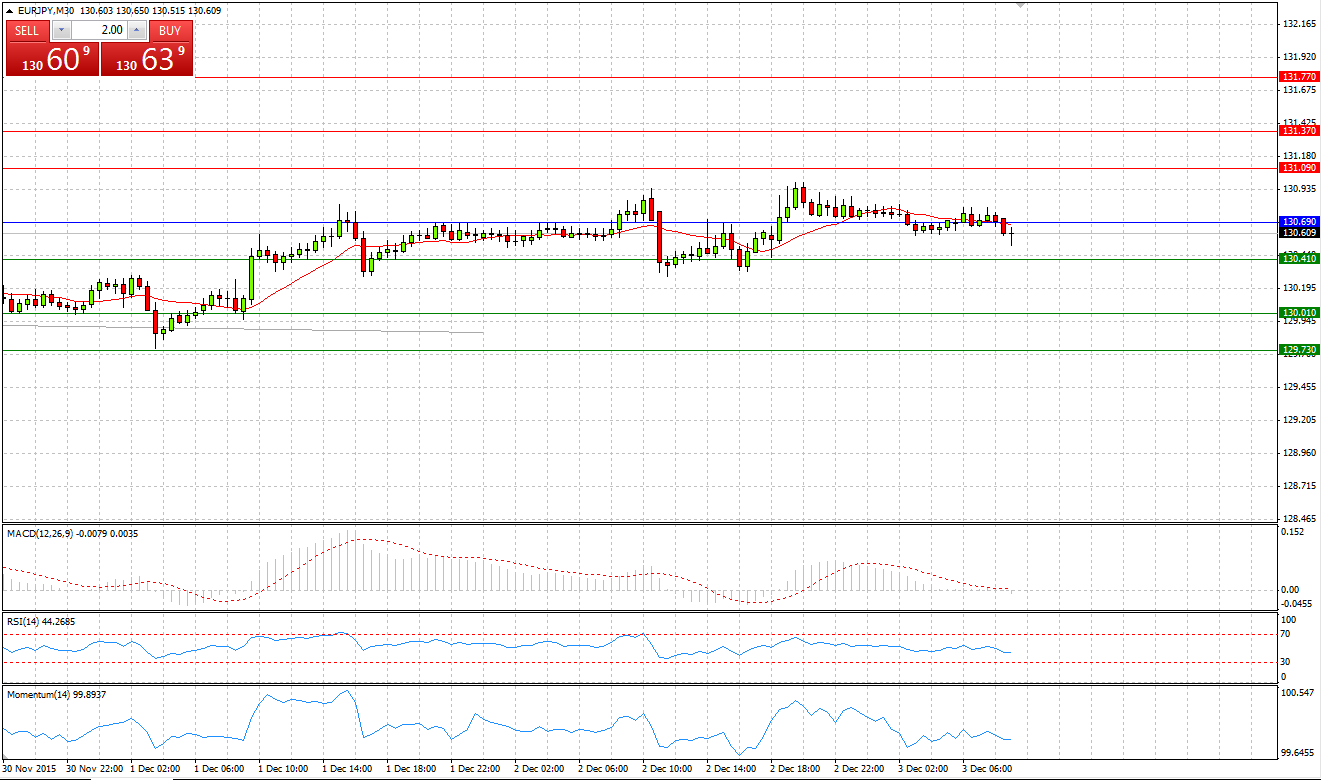
Task: Increase trade volume with the up arrow
Action: point(137,30)
